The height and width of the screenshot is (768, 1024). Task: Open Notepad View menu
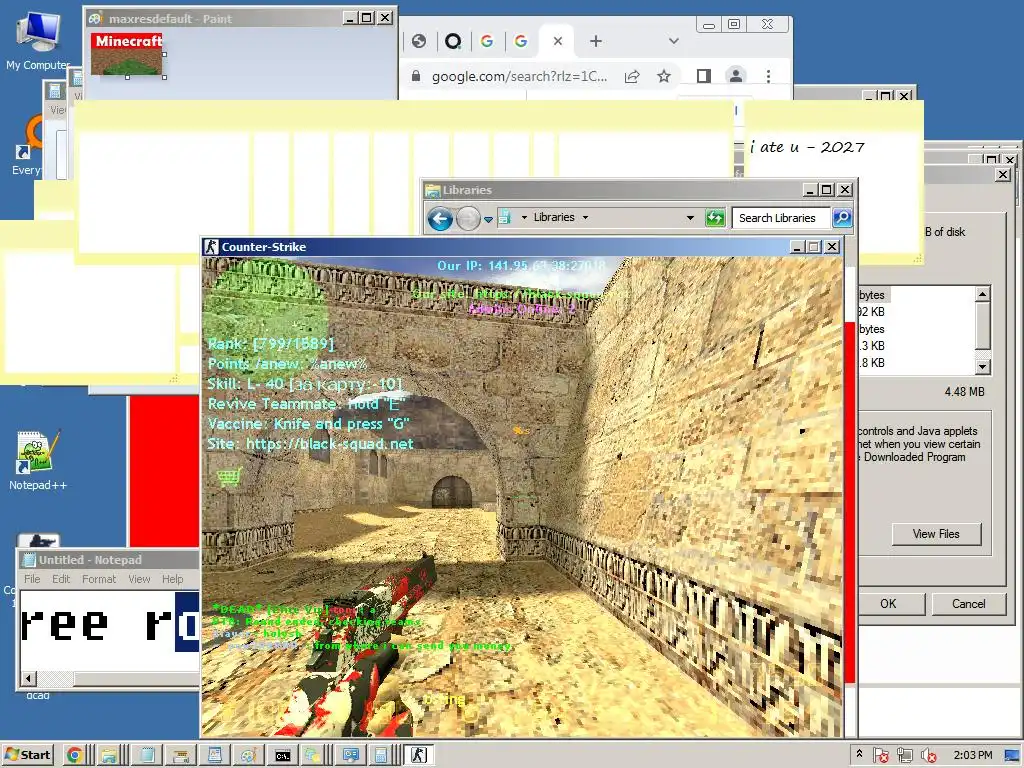click(x=139, y=579)
